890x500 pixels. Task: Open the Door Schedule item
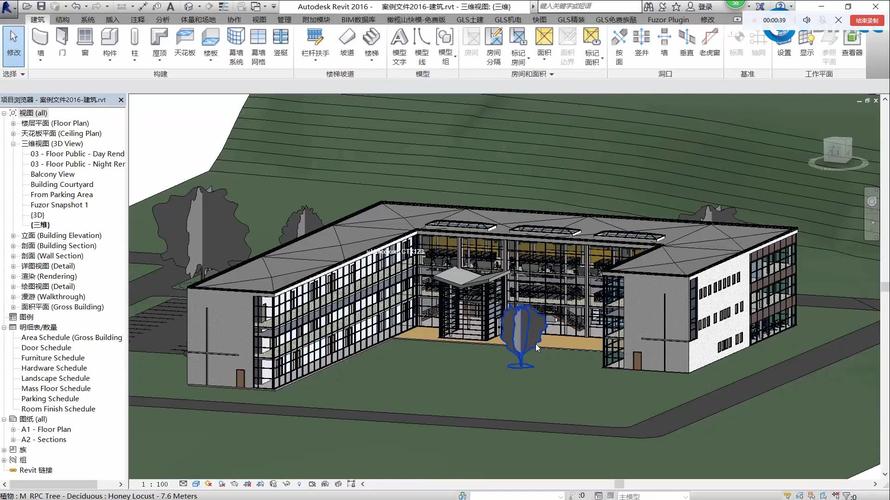coord(46,348)
